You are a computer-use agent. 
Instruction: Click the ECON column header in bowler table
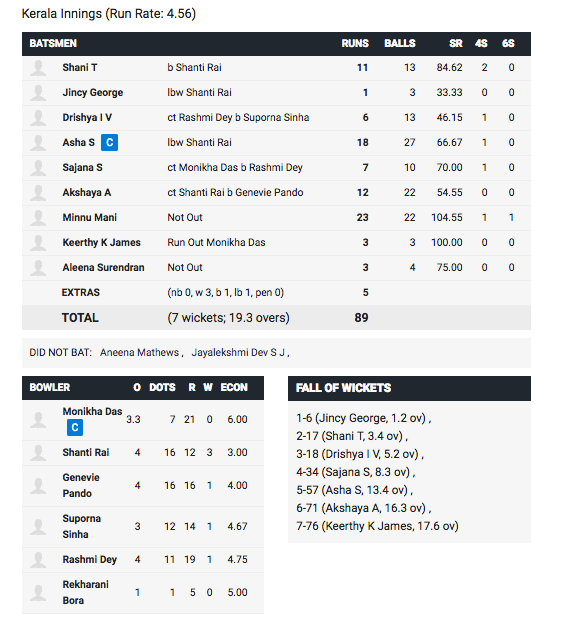click(x=234, y=388)
